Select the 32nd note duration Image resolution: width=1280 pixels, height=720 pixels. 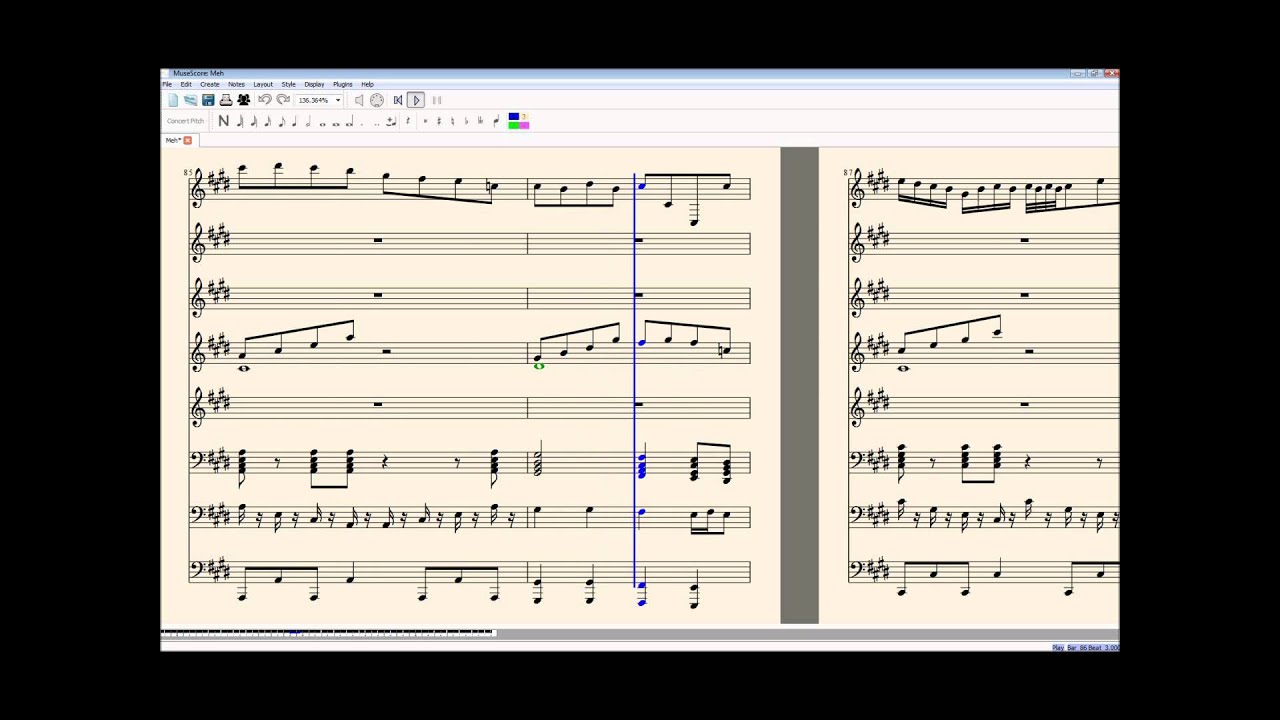(254, 121)
